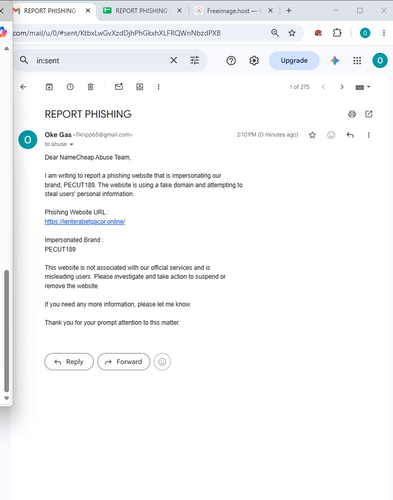Report this email as spam
Screen dimensions: 393x500
tap(70, 87)
